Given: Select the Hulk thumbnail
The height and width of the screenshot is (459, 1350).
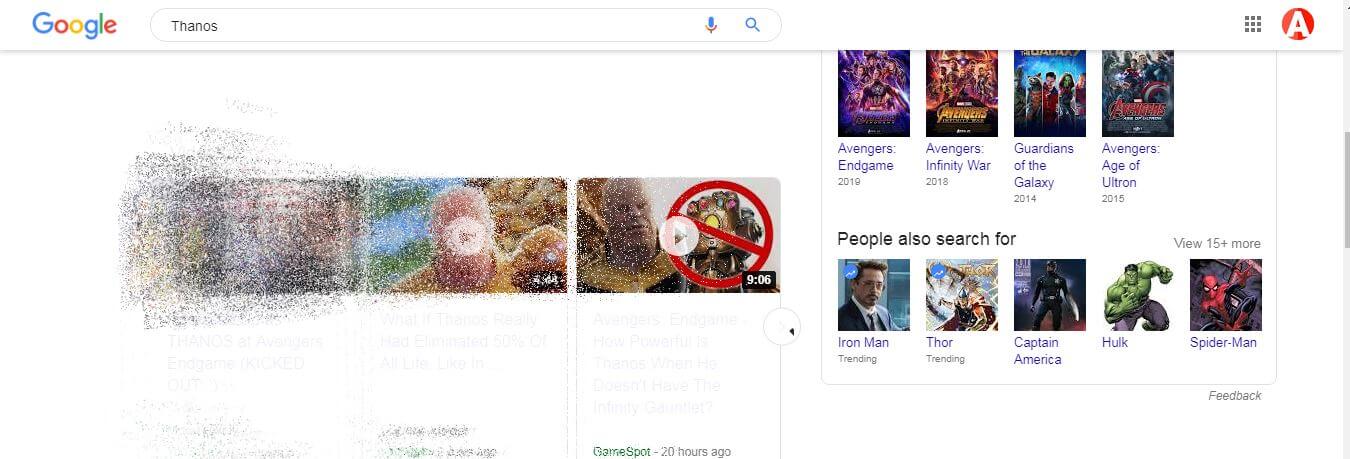Looking at the screenshot, I should coord(1138,295).
